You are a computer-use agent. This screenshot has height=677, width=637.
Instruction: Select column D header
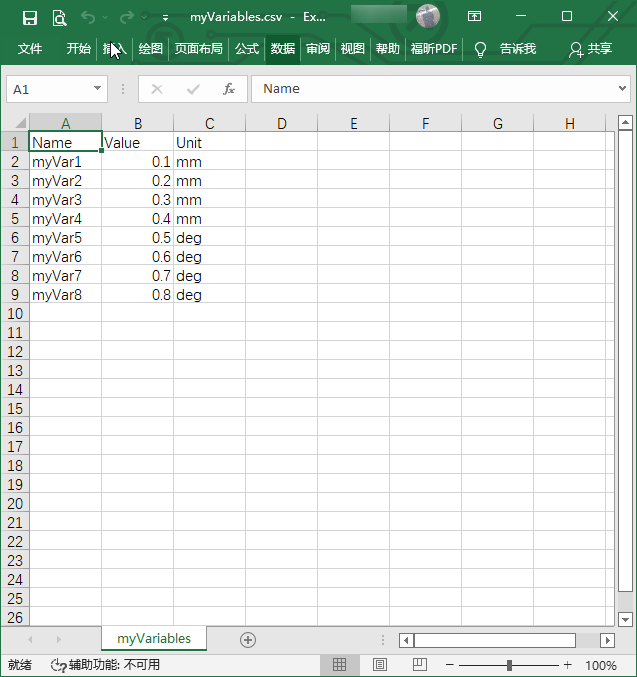point(282,123)
